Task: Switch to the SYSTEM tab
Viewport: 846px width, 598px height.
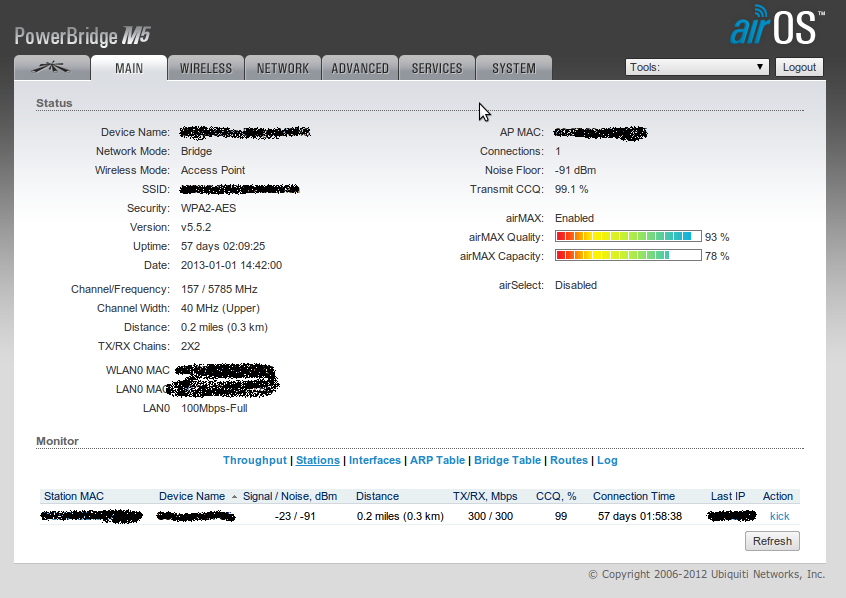Action: click(x=514, y=68)
